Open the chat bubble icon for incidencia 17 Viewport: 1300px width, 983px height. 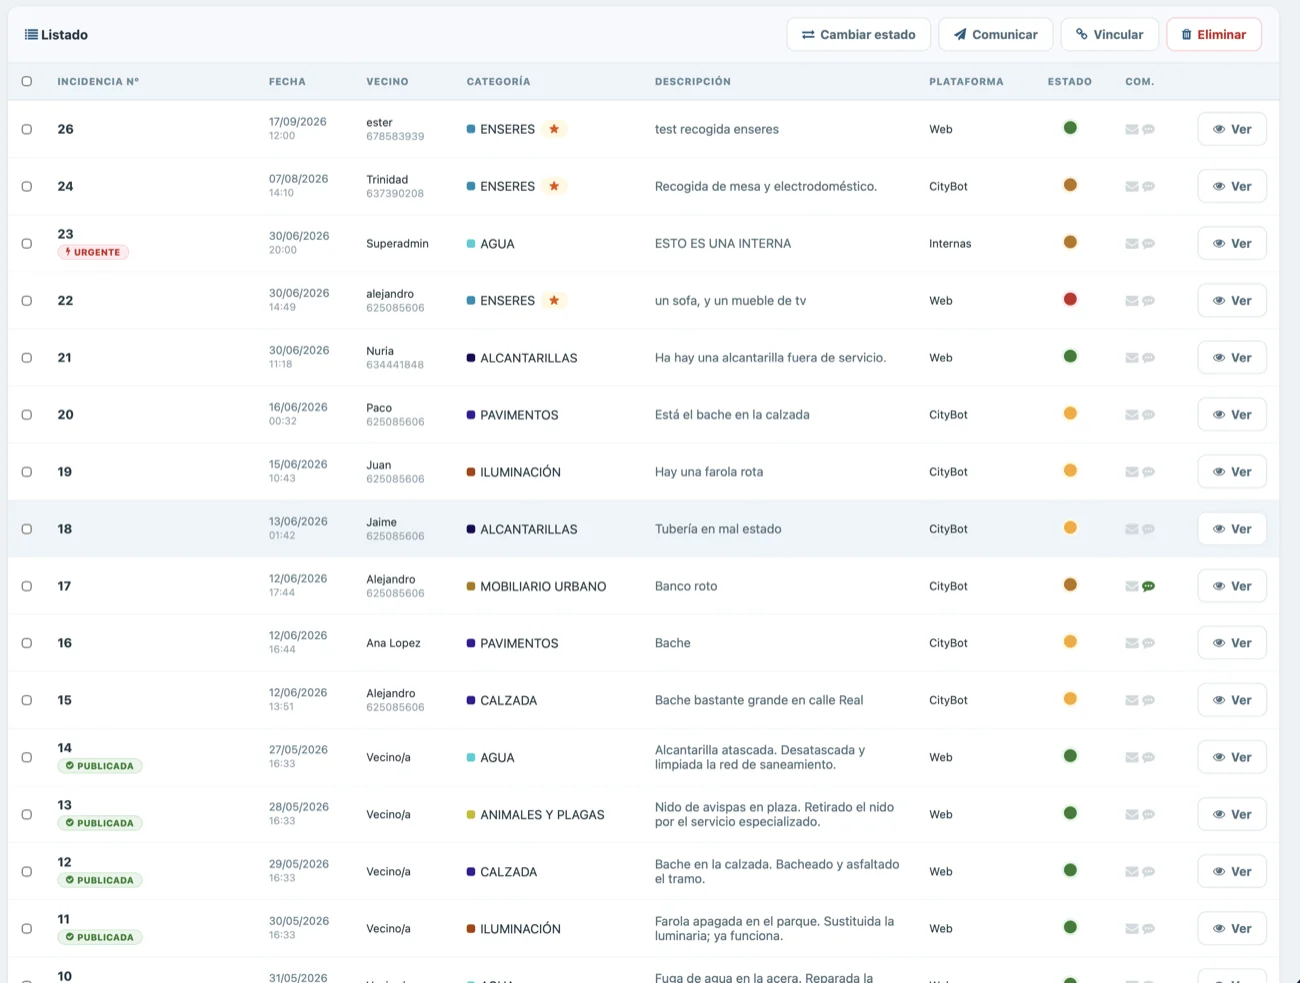pos(1149,586)
